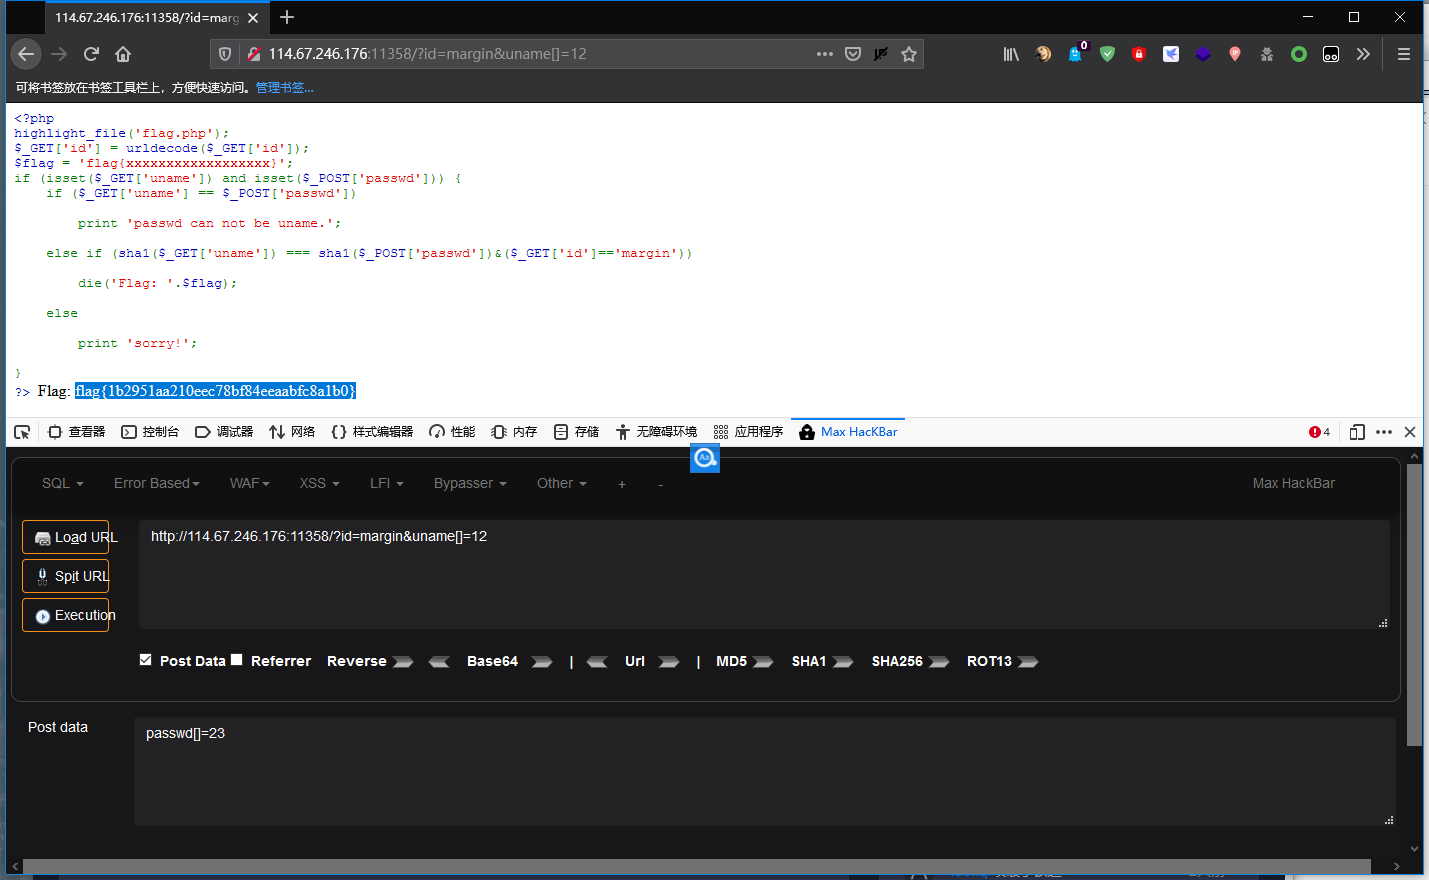Screen dimensions: 1429x880
Task: Open Firefox hamburger menu
Action: pos(1404,54)
